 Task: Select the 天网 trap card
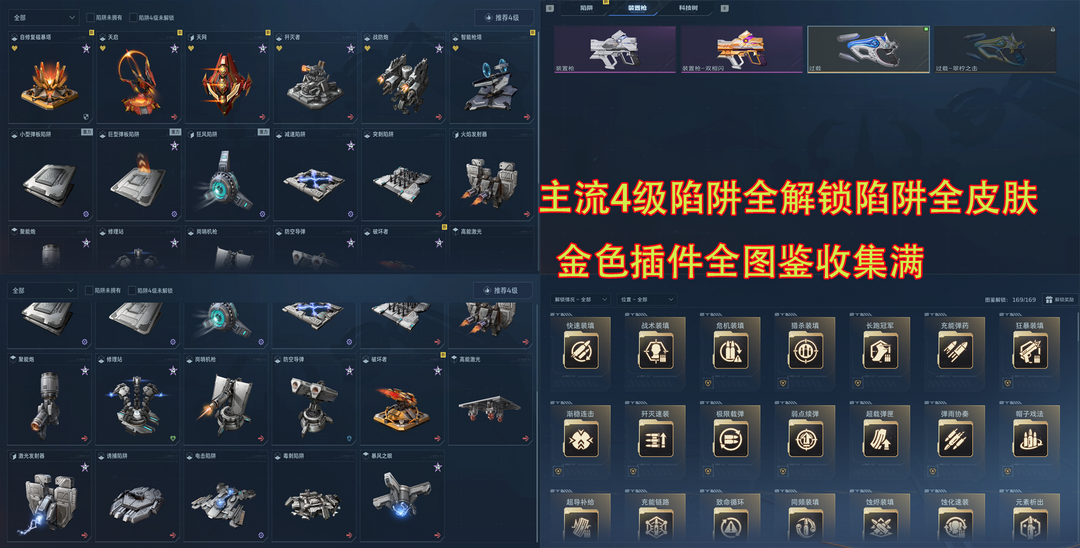click(227, 77)
